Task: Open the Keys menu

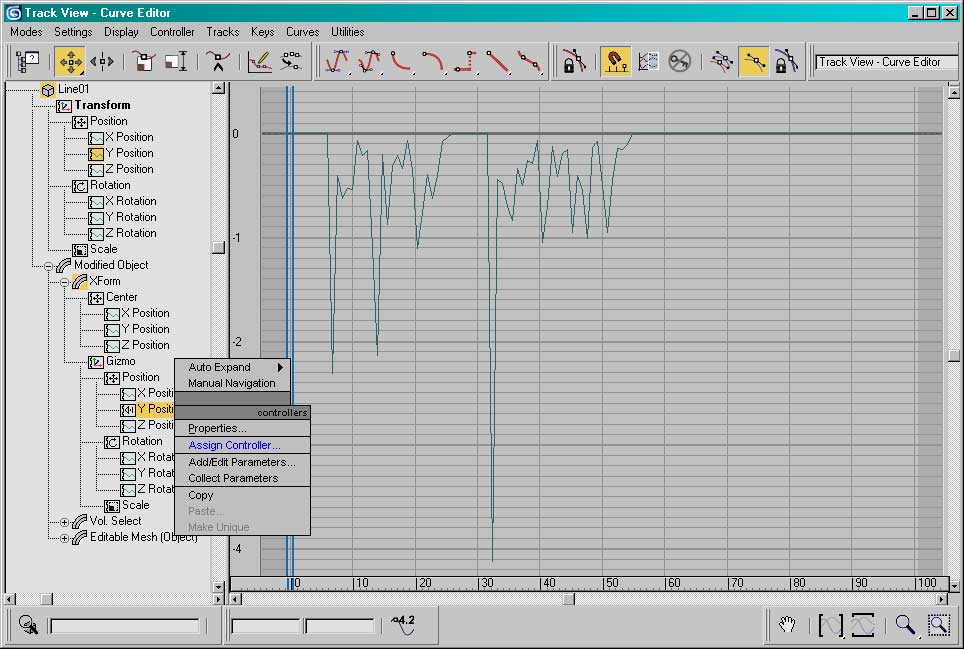Action: (x=263, y=32)
